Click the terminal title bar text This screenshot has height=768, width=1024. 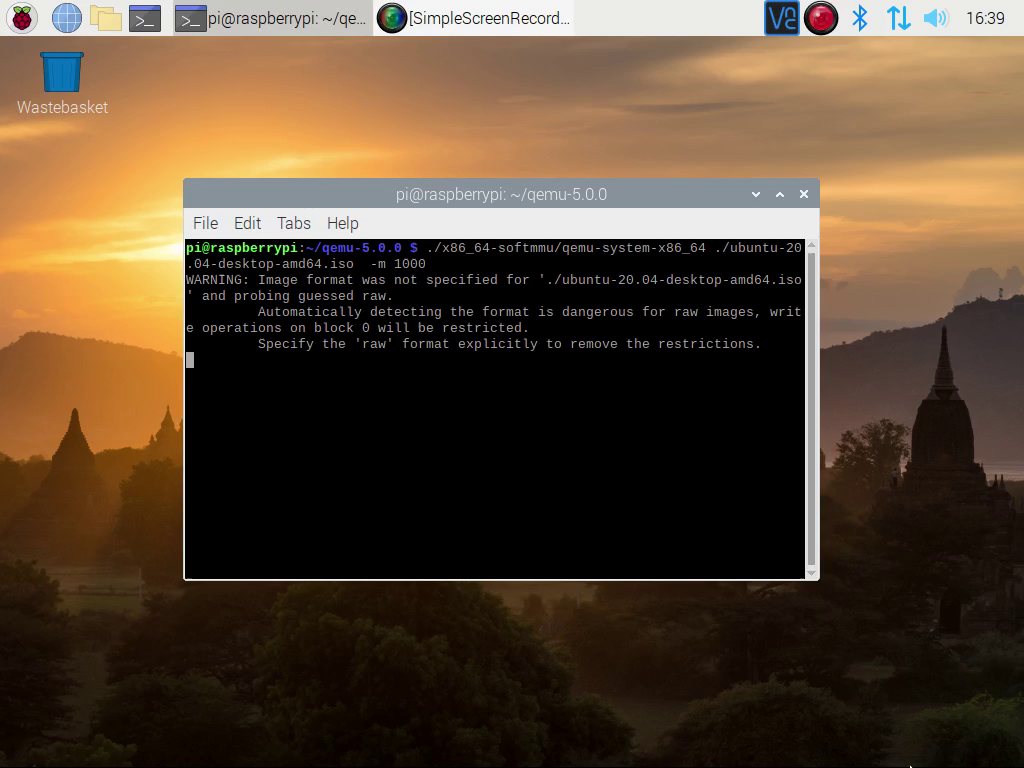tap(501, 195)
